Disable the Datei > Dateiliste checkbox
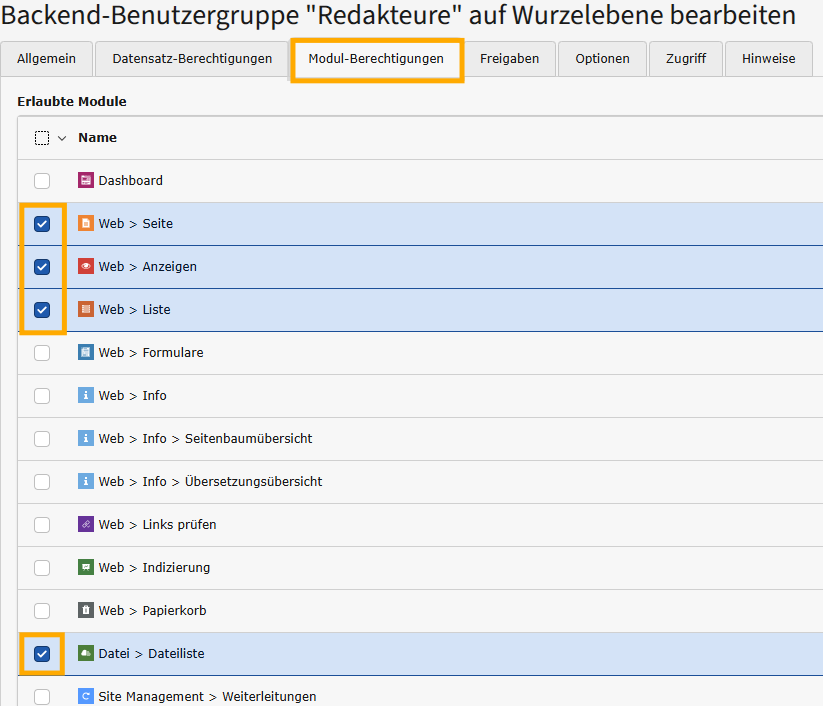Viewport: 823px width, 706px height. [42, 654]
